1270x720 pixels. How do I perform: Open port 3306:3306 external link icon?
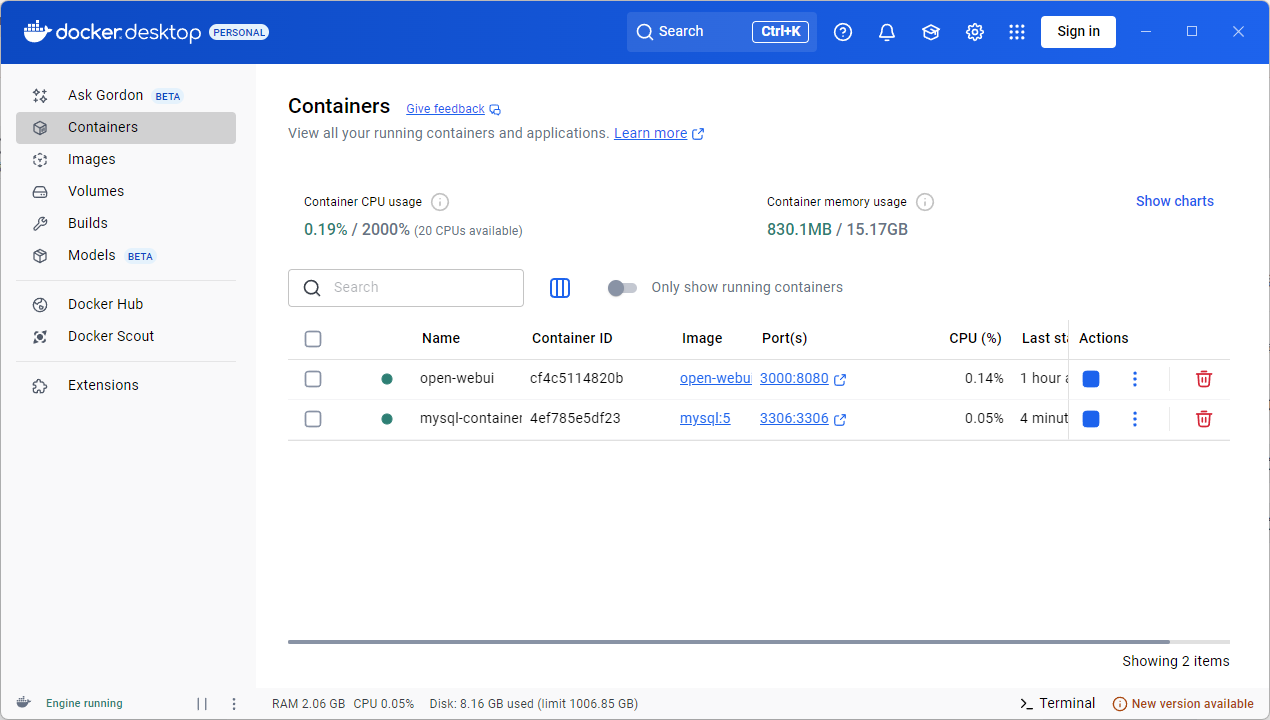tap(841, 420)
